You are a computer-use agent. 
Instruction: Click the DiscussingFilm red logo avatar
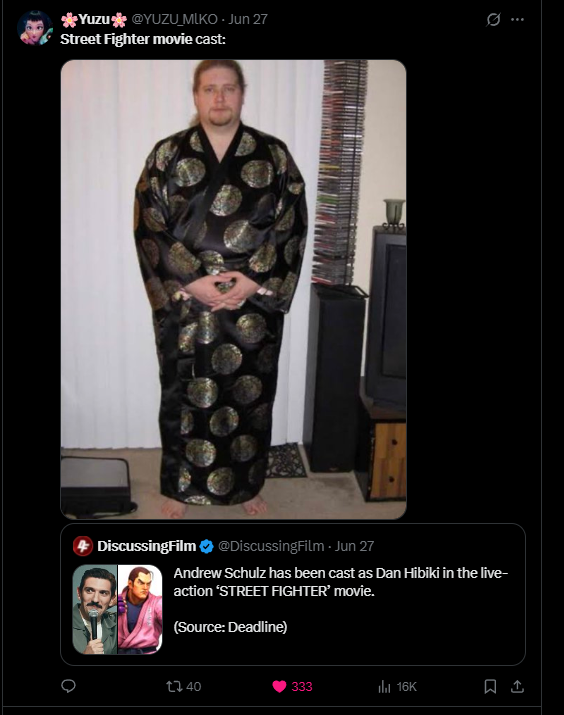pos(83,546)
